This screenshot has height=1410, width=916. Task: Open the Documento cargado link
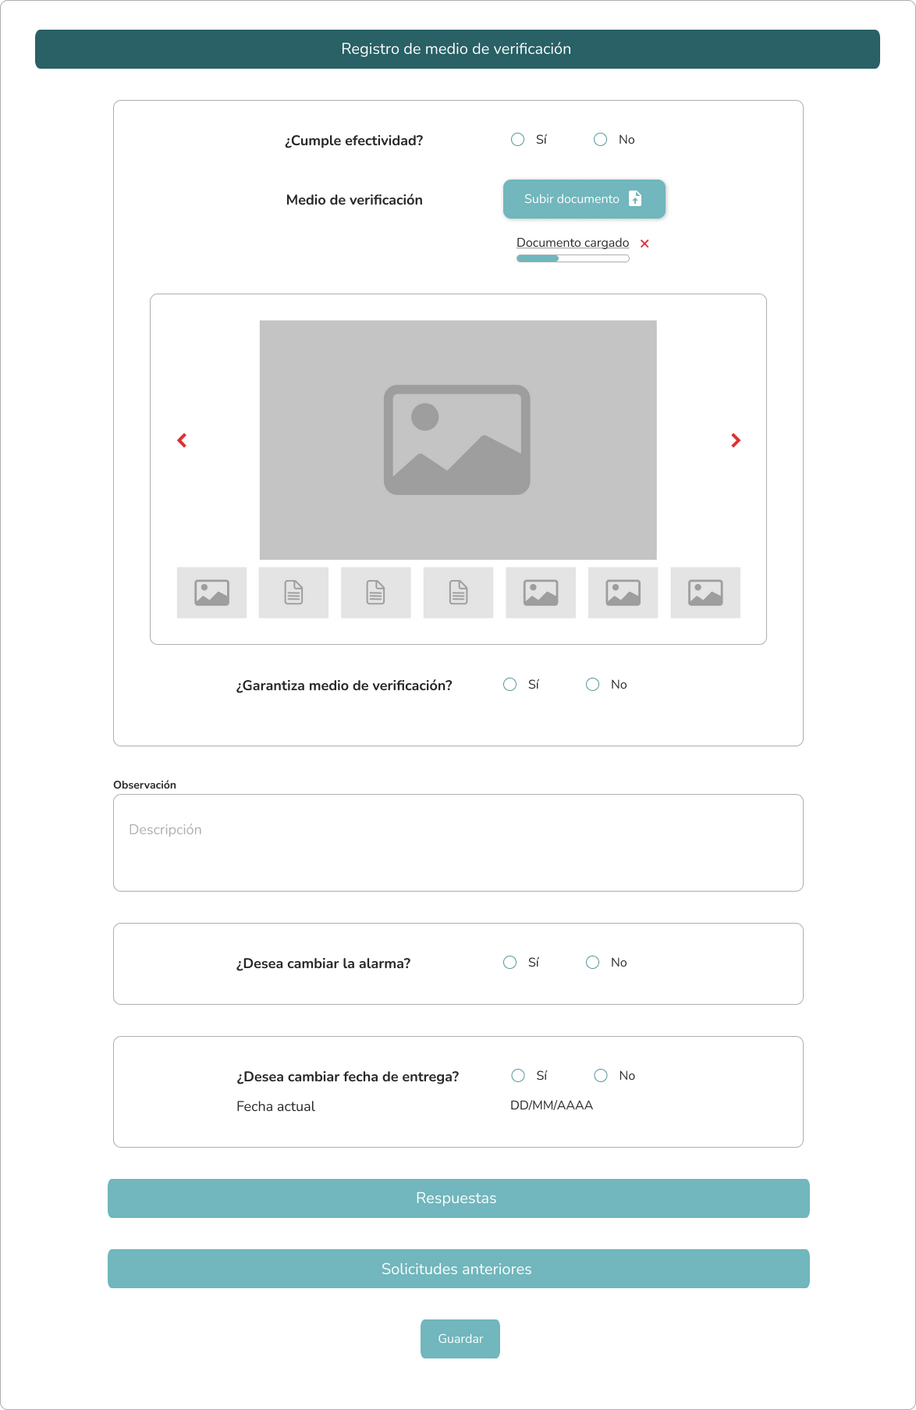tap(572, 243)
